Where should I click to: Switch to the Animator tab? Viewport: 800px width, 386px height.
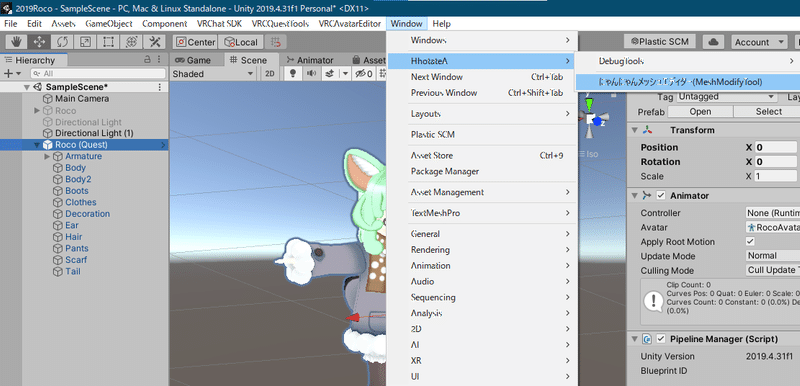click(310, 60)
